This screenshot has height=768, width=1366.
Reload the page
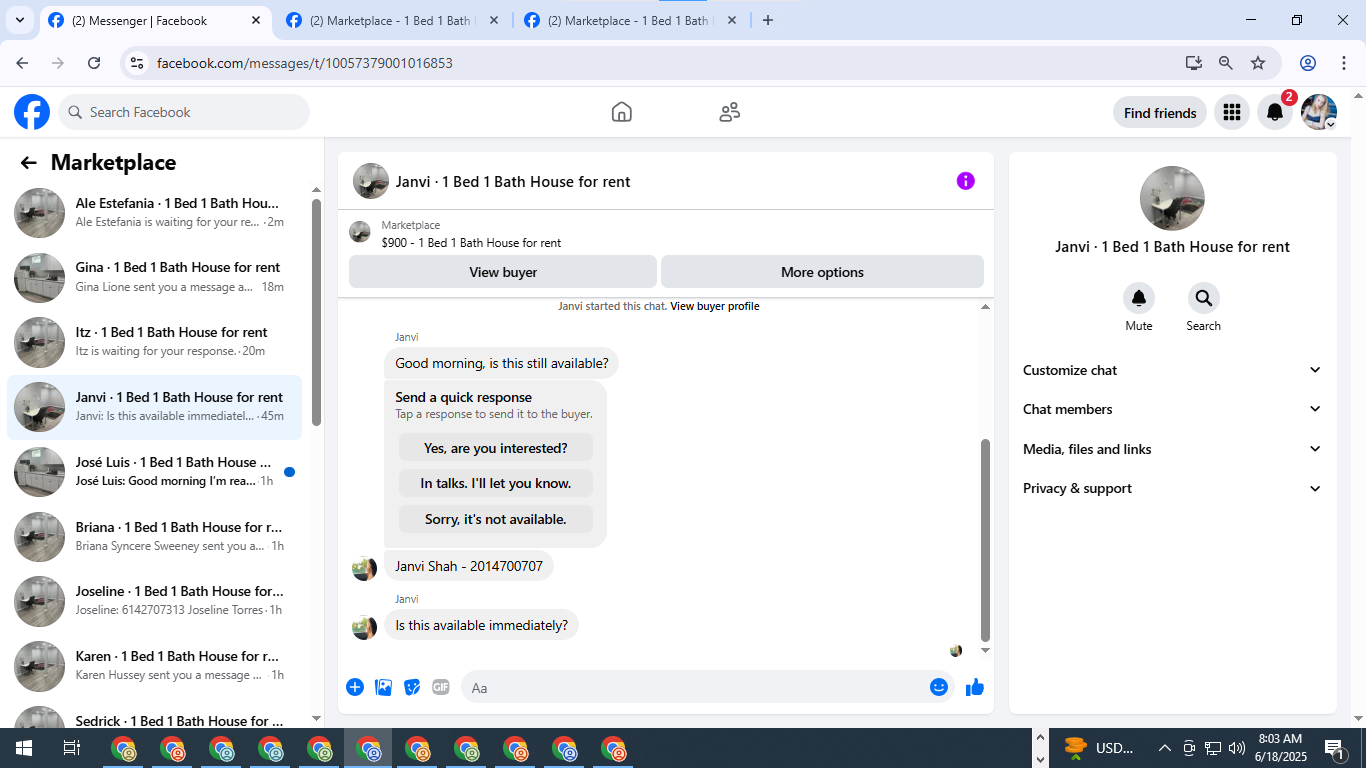click(94, 63)
